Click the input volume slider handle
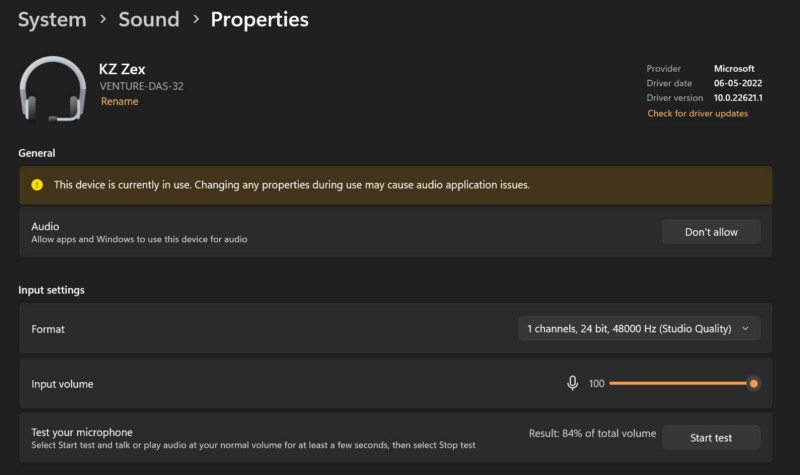The height and width of the screenshot is (475, 800). [x=753, y=383]
